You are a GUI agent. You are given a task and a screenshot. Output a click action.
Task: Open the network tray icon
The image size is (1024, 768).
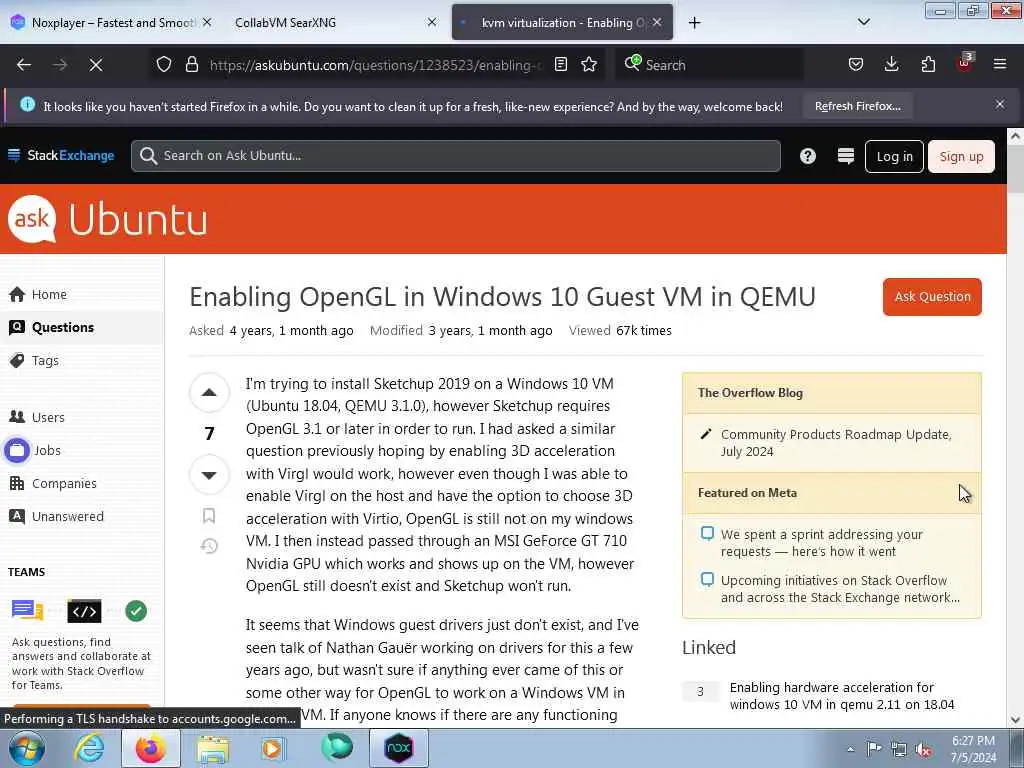(x=899, y=750)
